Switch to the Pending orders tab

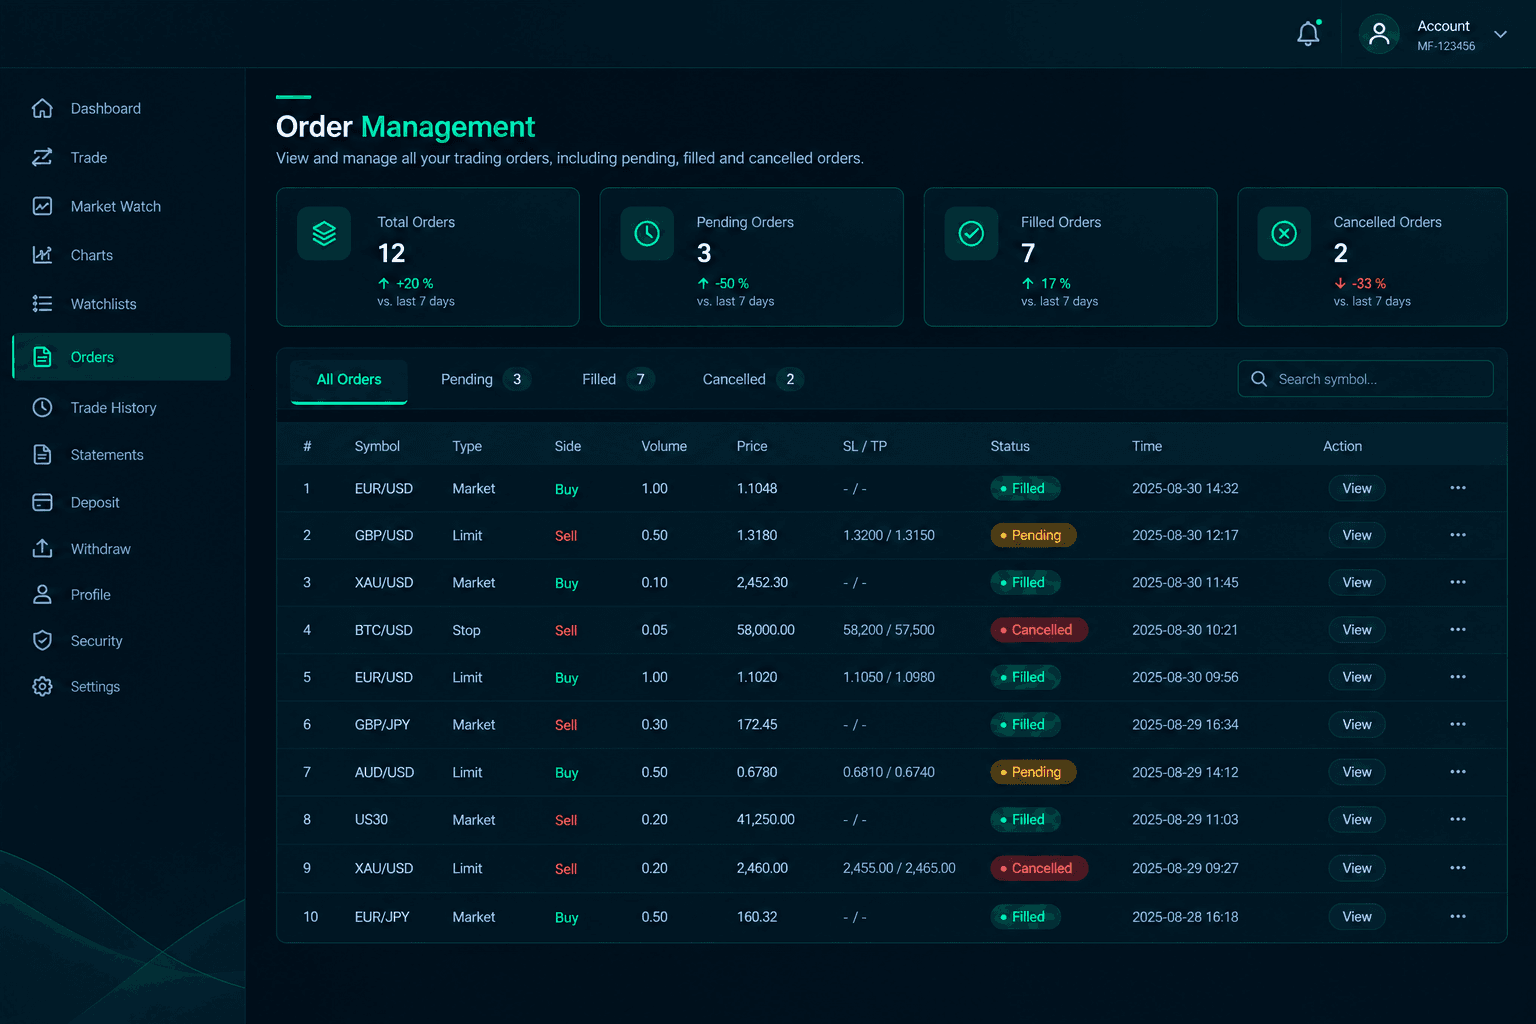[485, 379]
